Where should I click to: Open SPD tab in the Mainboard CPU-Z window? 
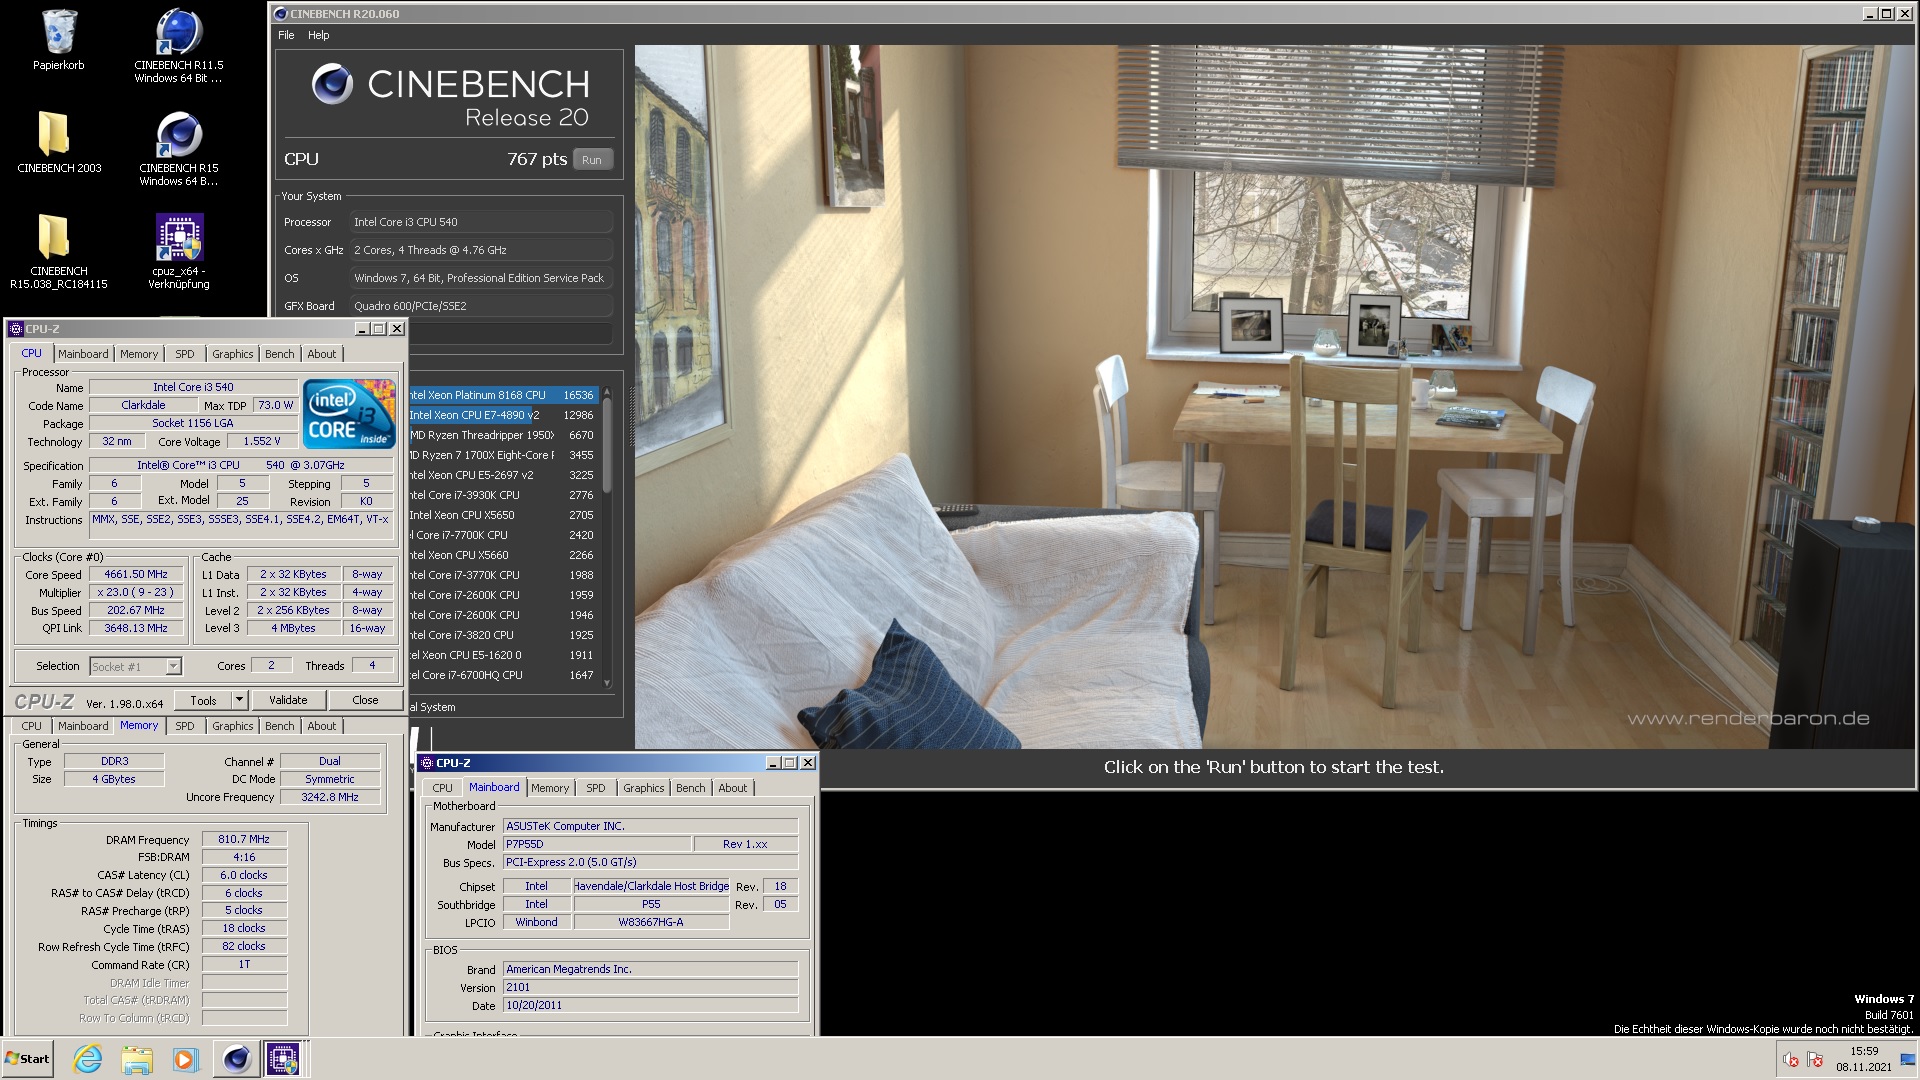(x=596, y=788)
